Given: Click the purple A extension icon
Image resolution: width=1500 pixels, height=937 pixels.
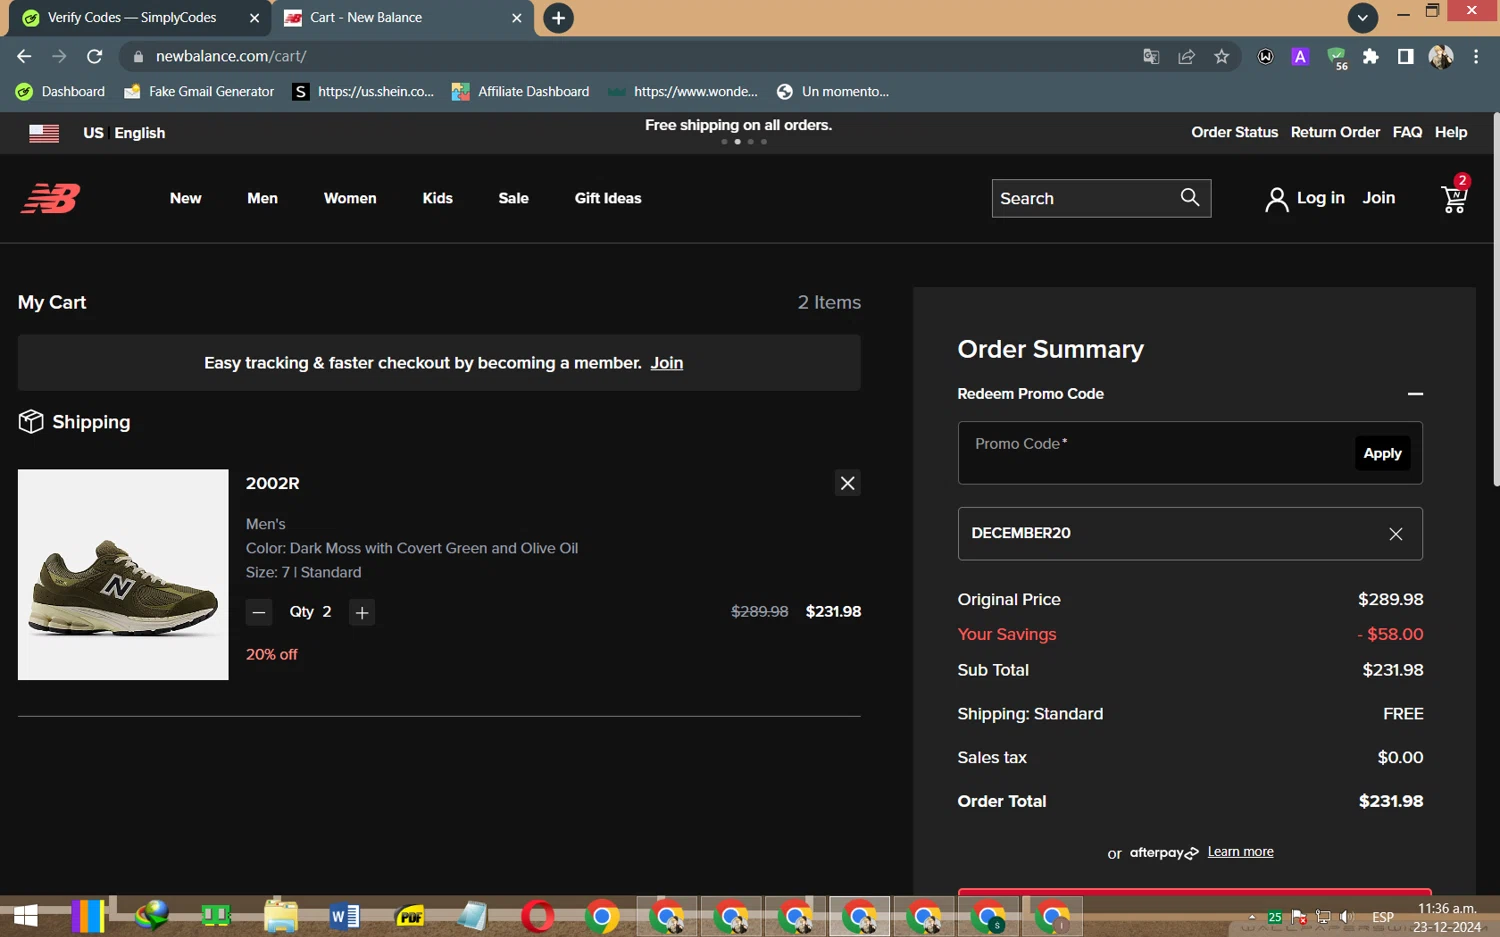Looking at the screenshot, I should coord(1300,57).
